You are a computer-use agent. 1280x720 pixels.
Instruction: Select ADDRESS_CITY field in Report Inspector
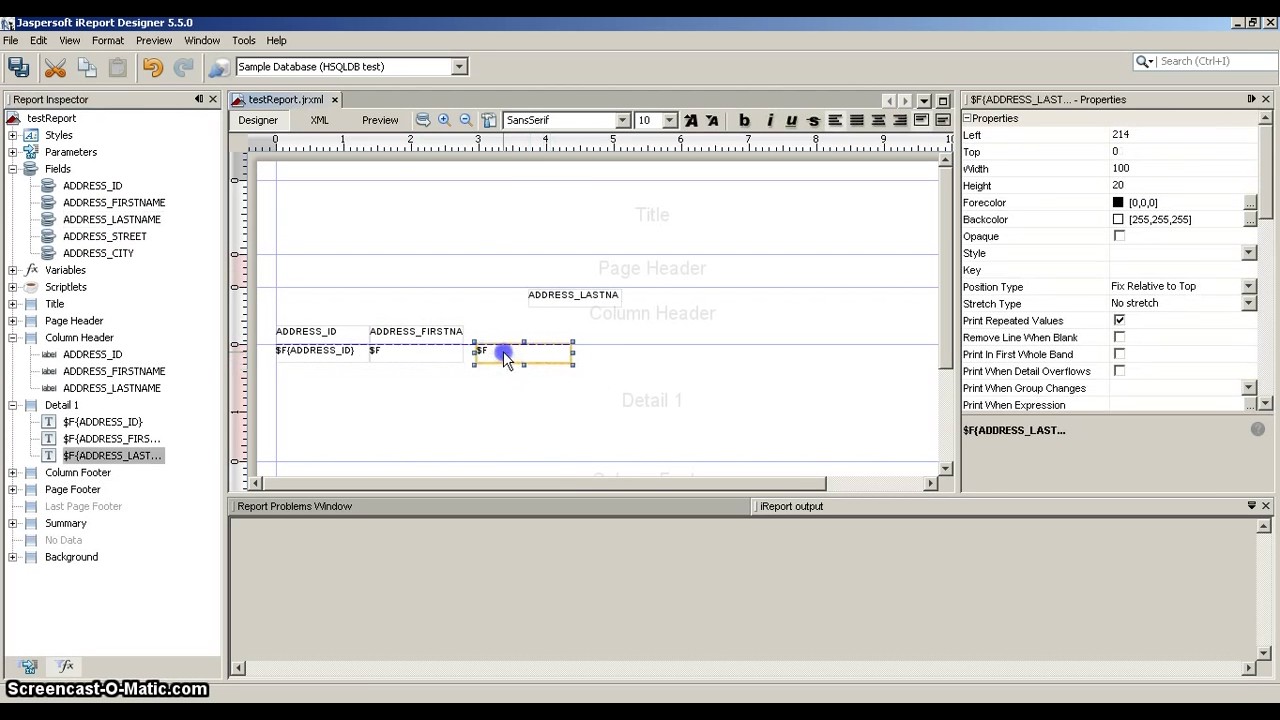98,253
